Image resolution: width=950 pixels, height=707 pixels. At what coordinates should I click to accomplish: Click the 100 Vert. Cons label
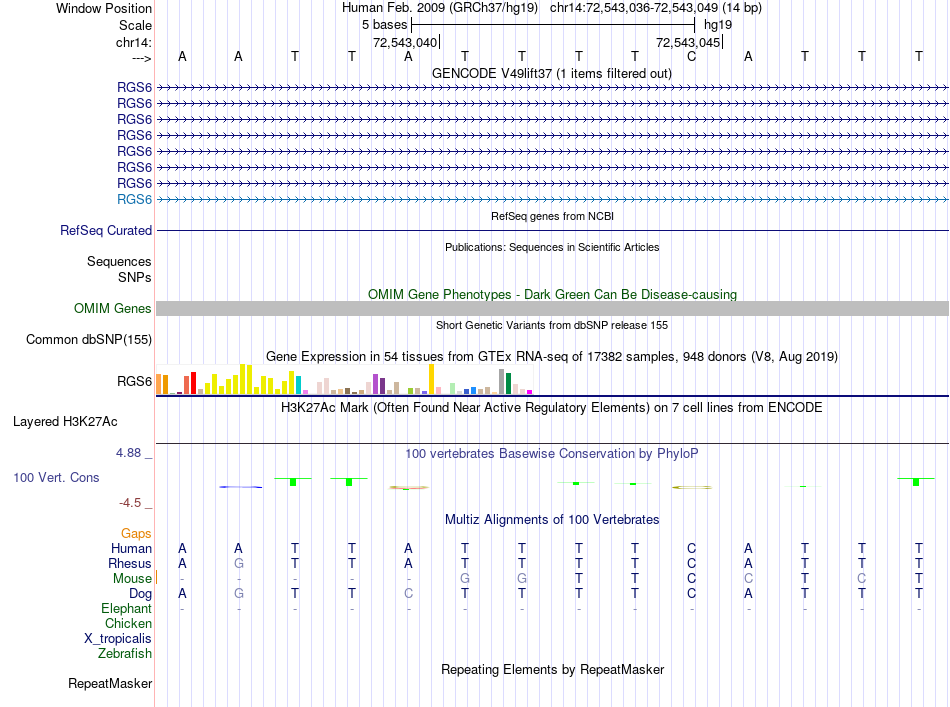tap(56, 477)
